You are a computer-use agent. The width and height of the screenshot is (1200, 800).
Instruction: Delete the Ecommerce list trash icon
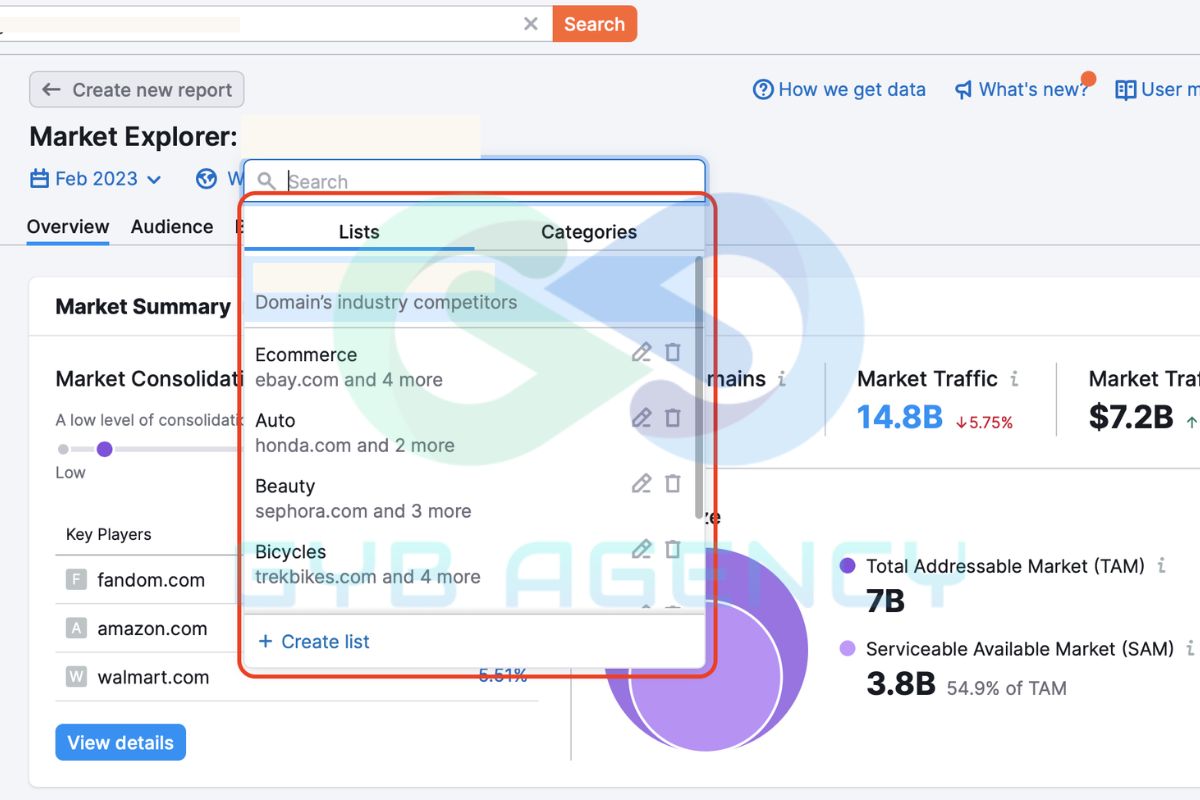[673, 352]
